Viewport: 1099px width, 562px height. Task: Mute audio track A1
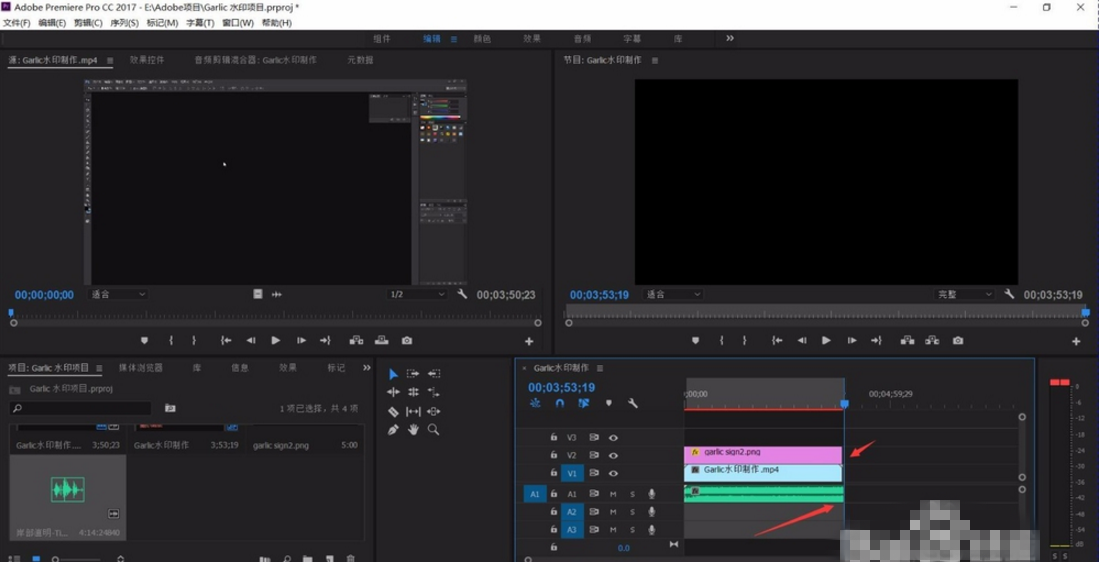(613, 494)
